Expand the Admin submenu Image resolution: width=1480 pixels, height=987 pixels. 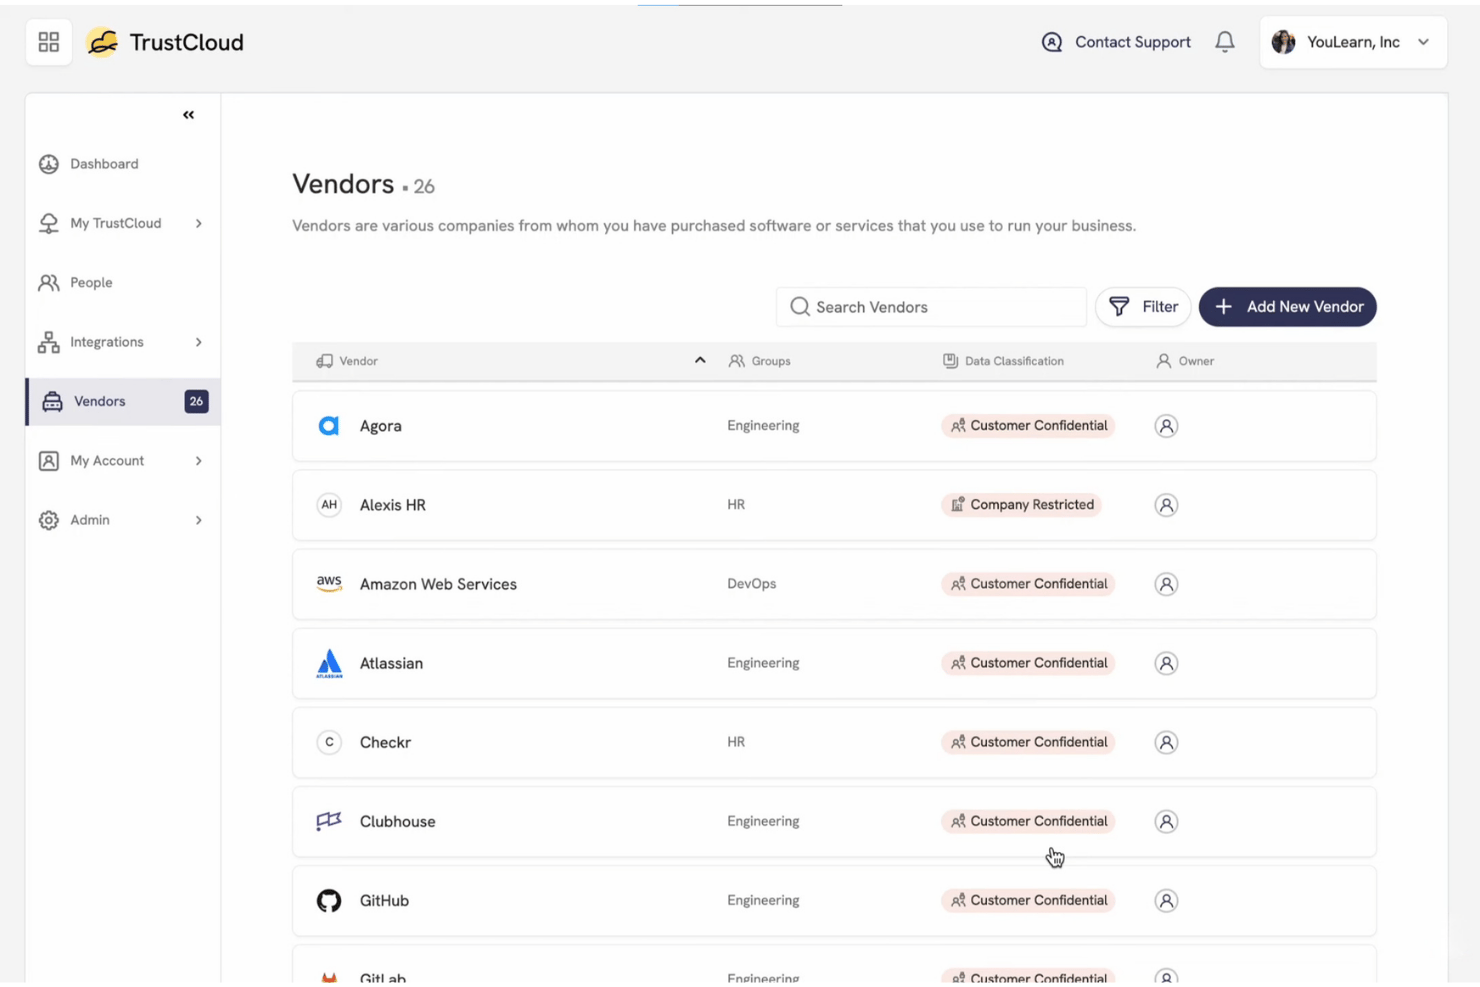point(198,520)
